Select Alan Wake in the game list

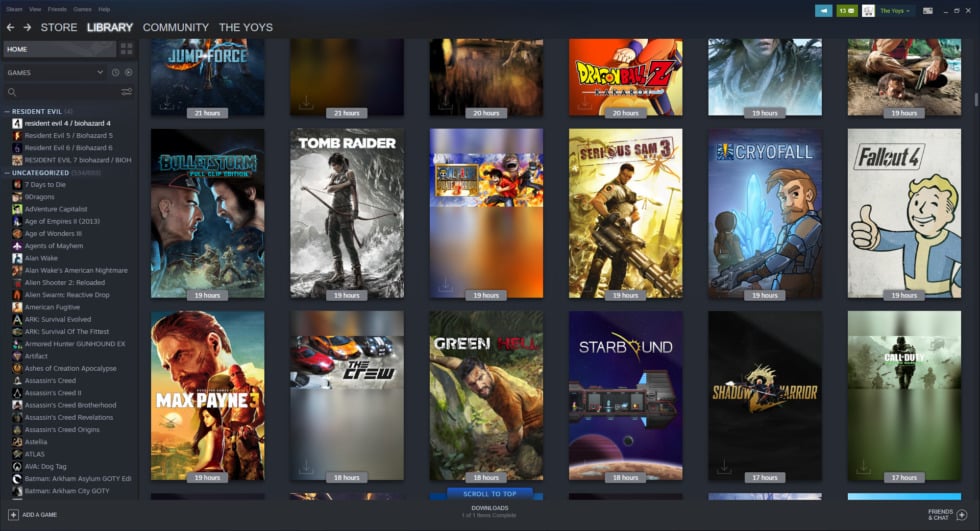42,258
